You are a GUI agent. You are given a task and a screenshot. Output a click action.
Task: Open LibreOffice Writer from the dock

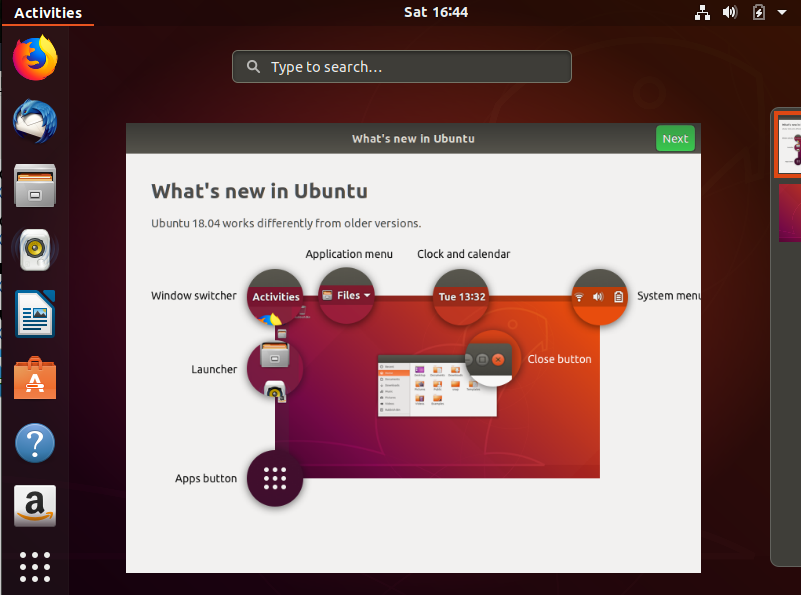pos(35,314)
